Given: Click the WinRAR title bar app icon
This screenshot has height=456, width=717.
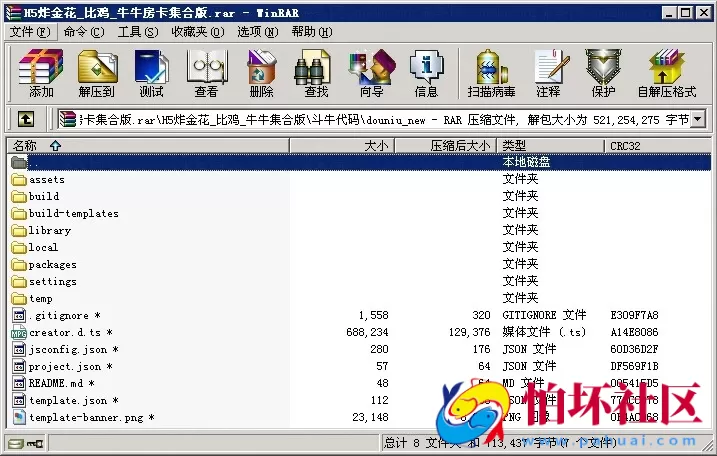Looking at the screenshot, I should [13, 13].
